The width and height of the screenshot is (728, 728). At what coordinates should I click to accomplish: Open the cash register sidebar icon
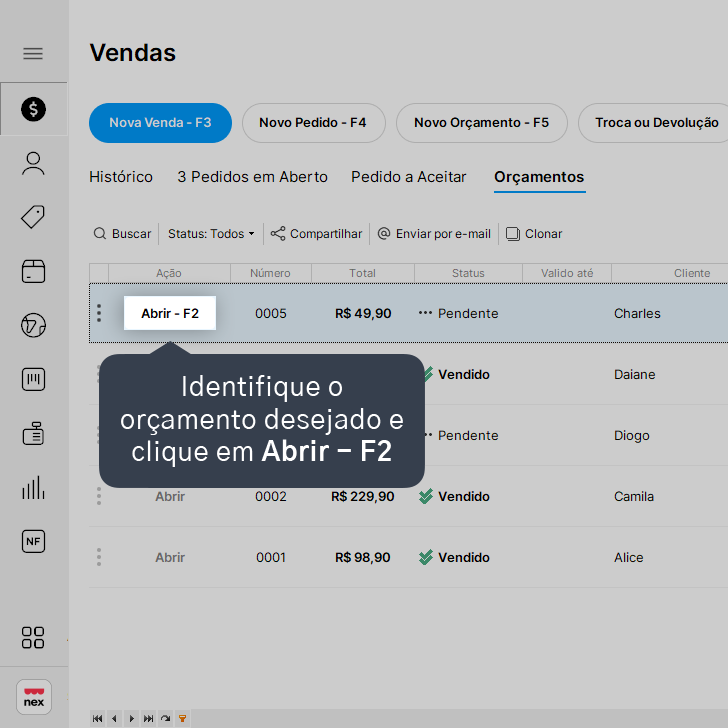pos(33,434)
